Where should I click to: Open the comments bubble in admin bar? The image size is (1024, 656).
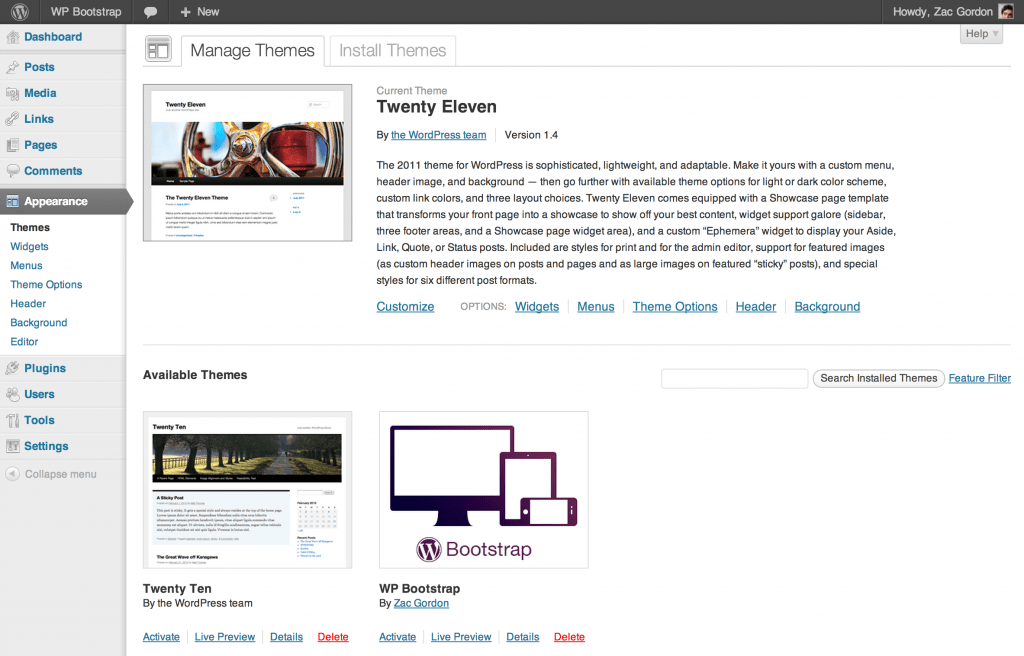[151, 11]
